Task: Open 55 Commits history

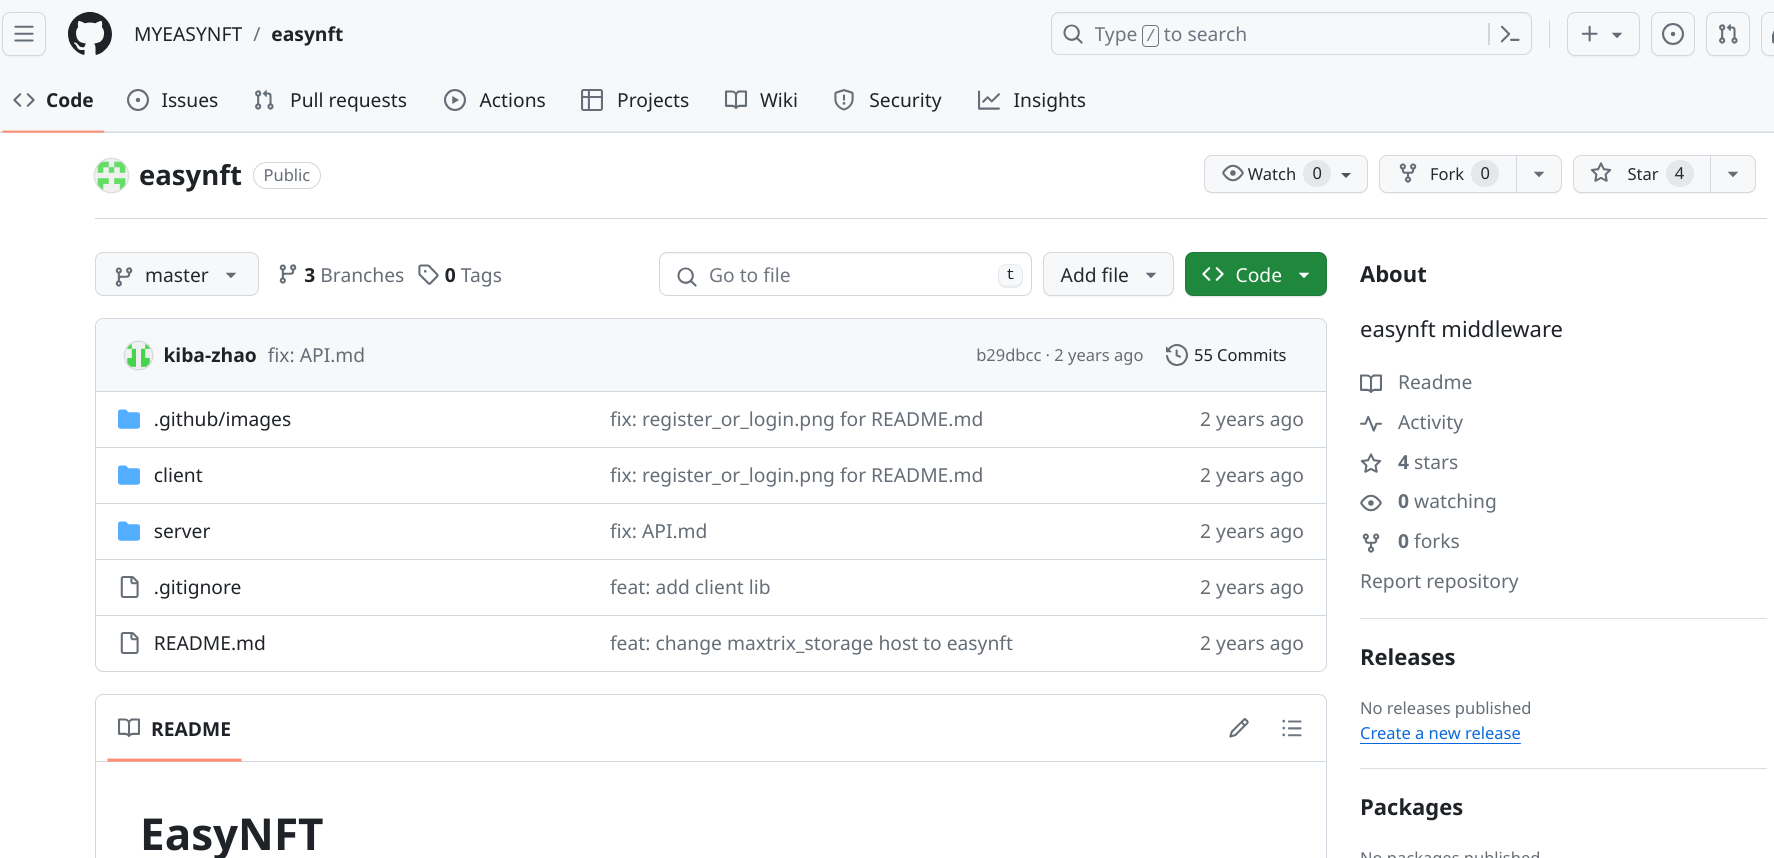Action: [1226, 355]
